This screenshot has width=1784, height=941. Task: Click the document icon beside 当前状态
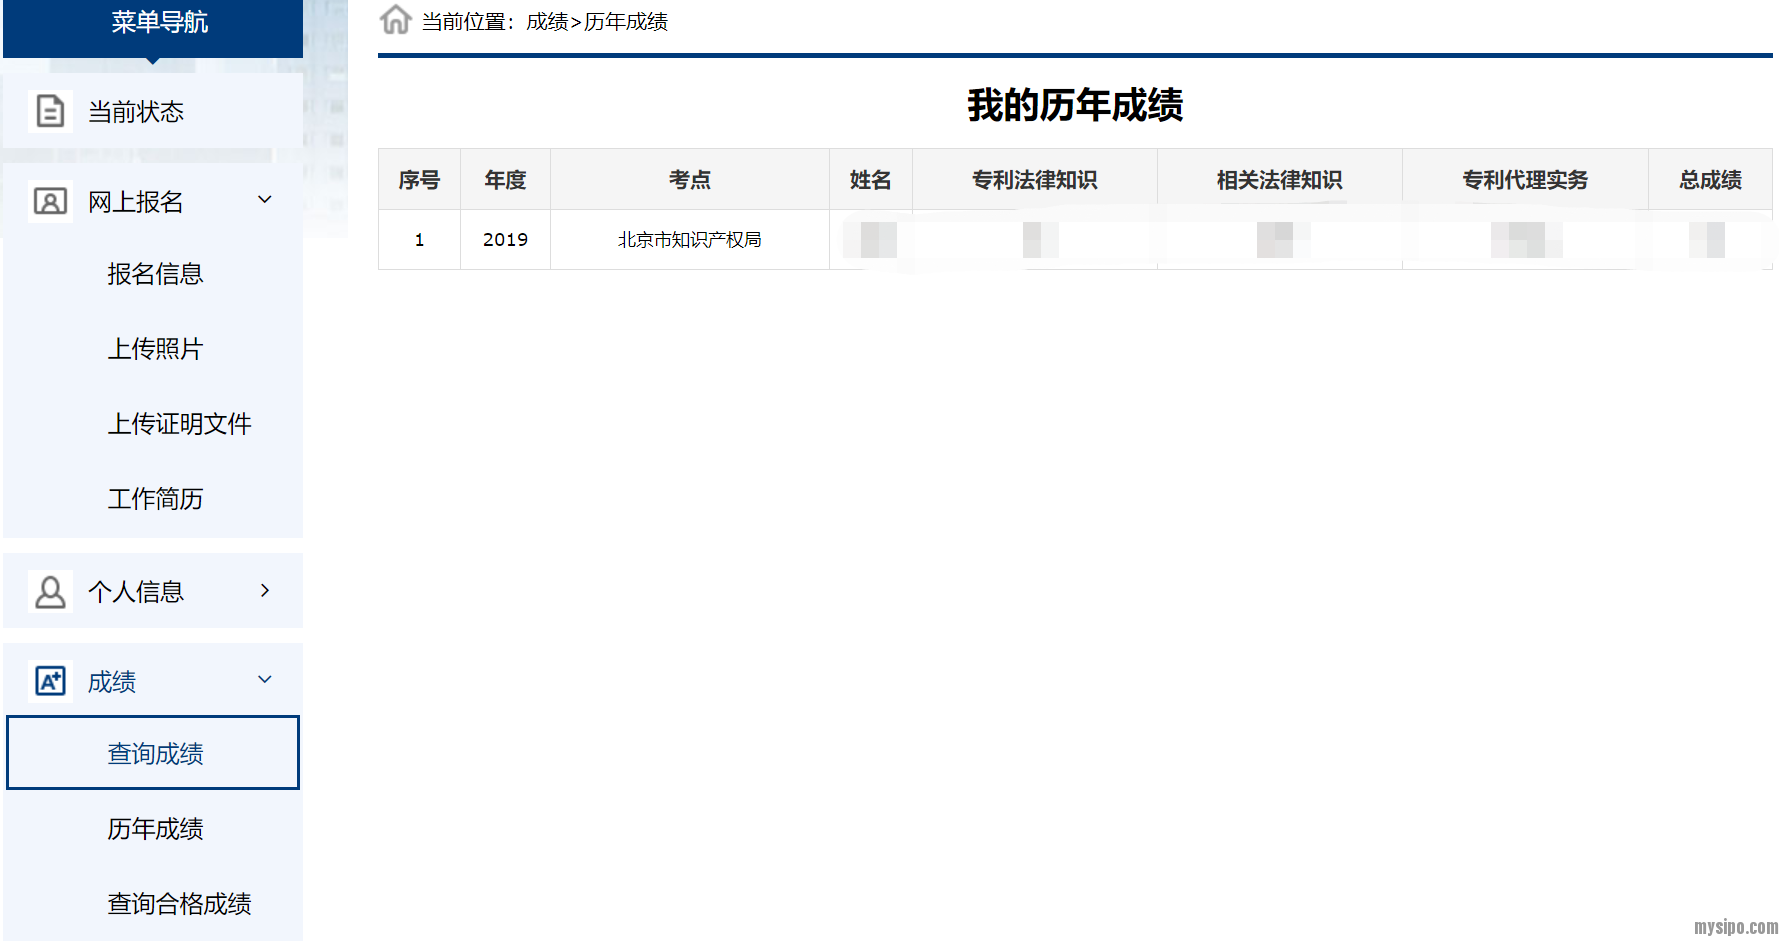click(x=50, y=111)
